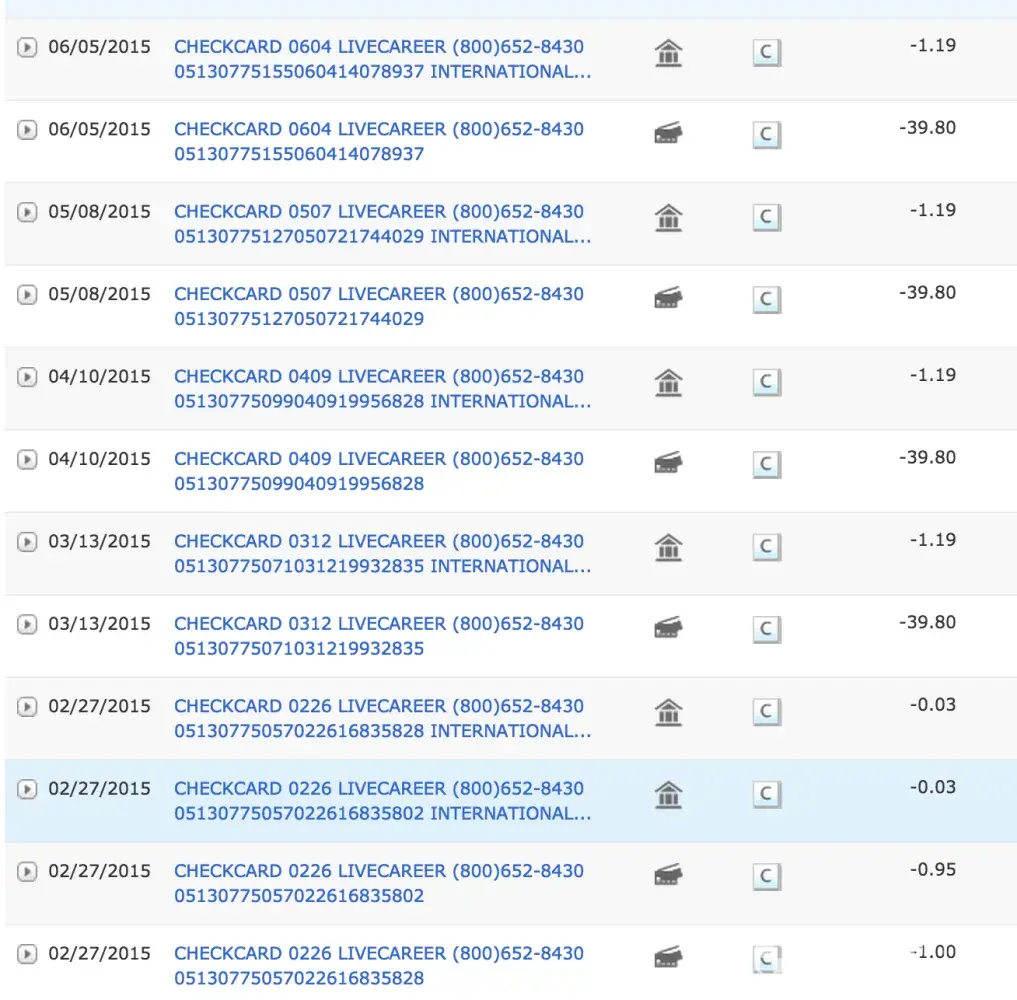Select the -39.80 amount dated 03/13/2015
Screen dimensions: 1017x1000
[x=927, y=622]
